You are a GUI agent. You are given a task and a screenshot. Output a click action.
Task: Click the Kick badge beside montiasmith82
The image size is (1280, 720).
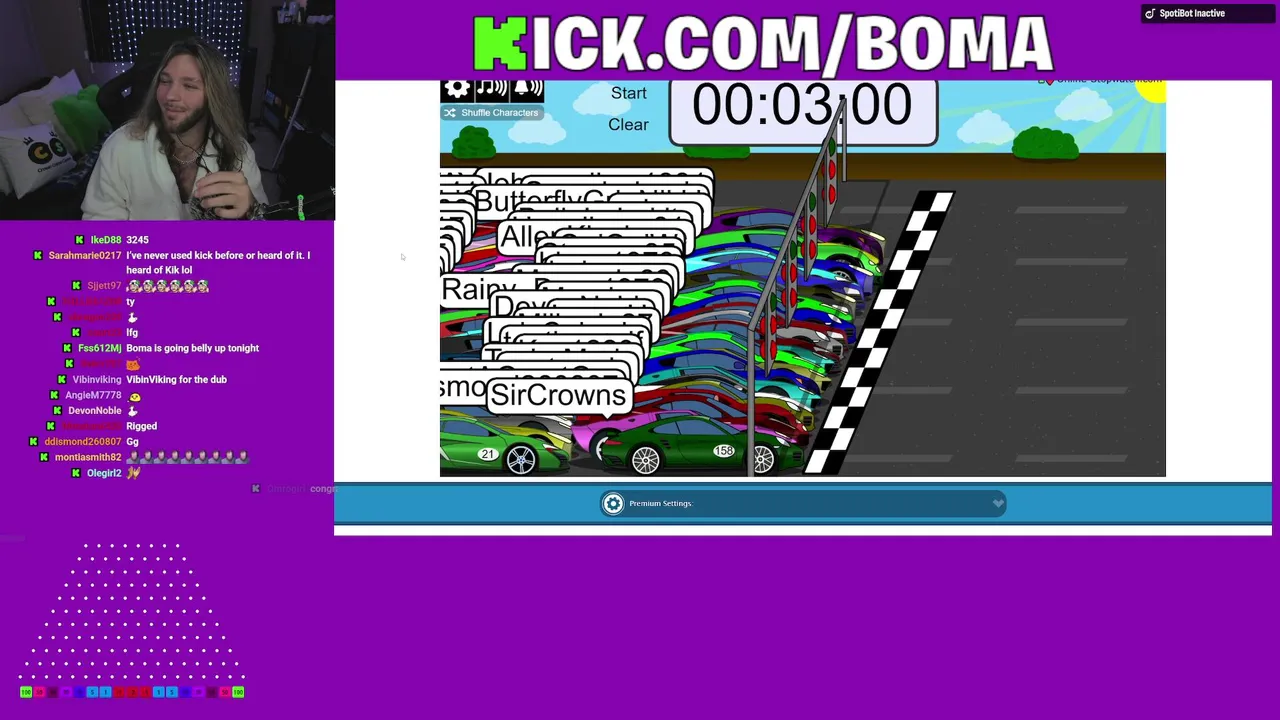click(43, 458)
